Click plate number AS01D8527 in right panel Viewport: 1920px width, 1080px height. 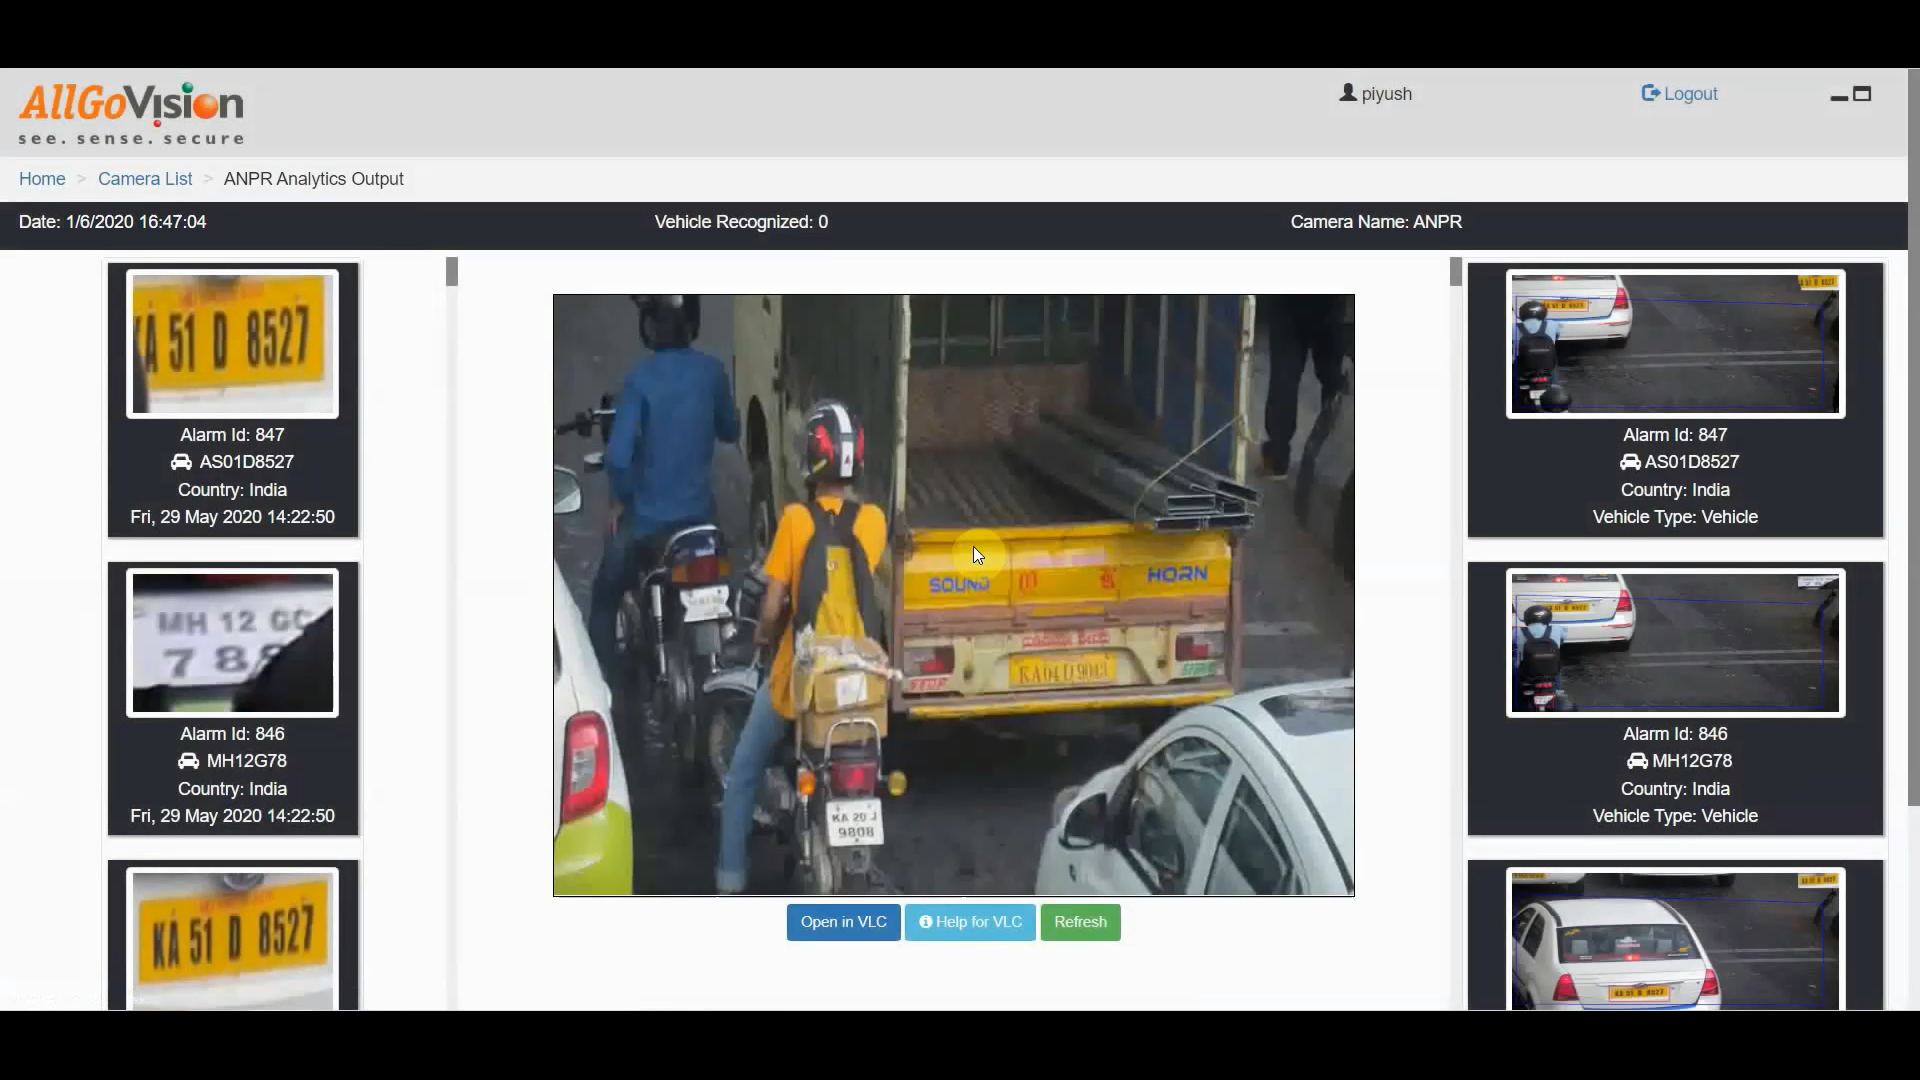tap(1692, 462)
